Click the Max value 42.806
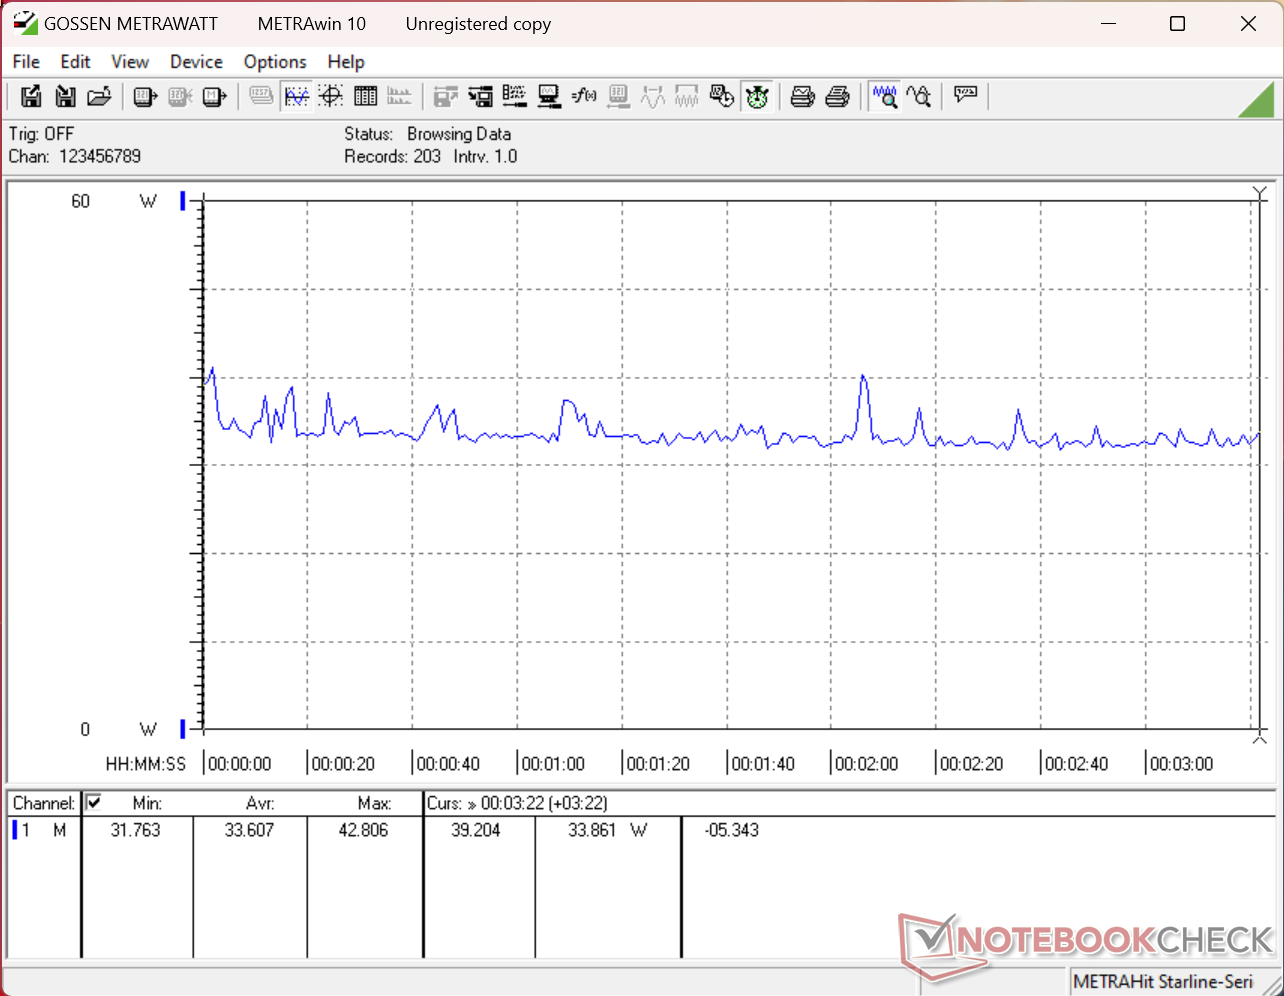The height and width of the screenshot is (996, 1284). coord(362,830)
